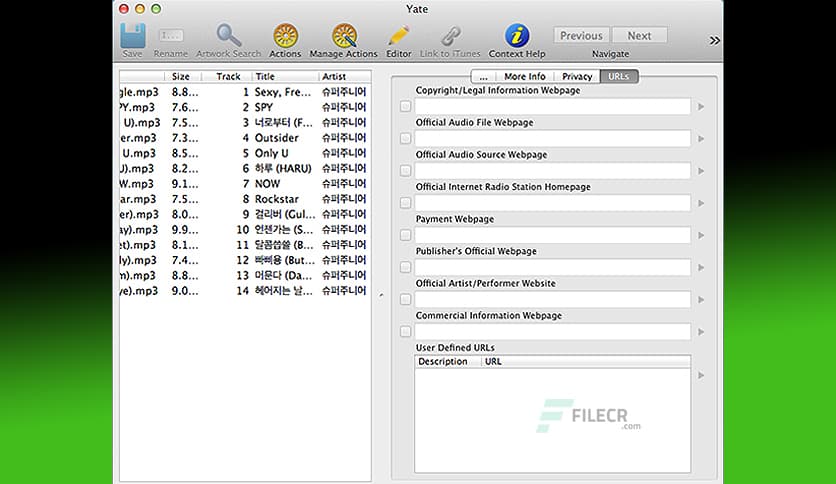Screen dimensions: 836x484
Task: Click the Save disk icon
Action: [x=132, y=36]
